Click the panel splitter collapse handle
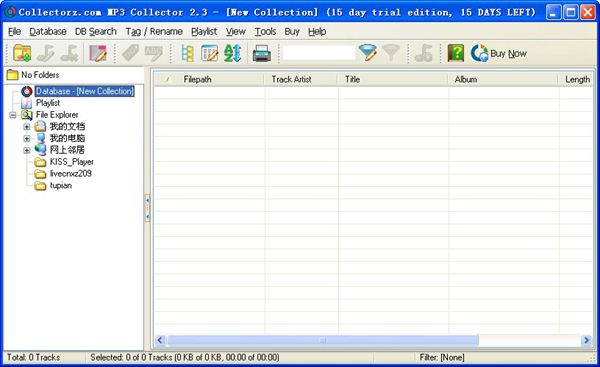This screenshot has width=600, height=367. [147, 209]
